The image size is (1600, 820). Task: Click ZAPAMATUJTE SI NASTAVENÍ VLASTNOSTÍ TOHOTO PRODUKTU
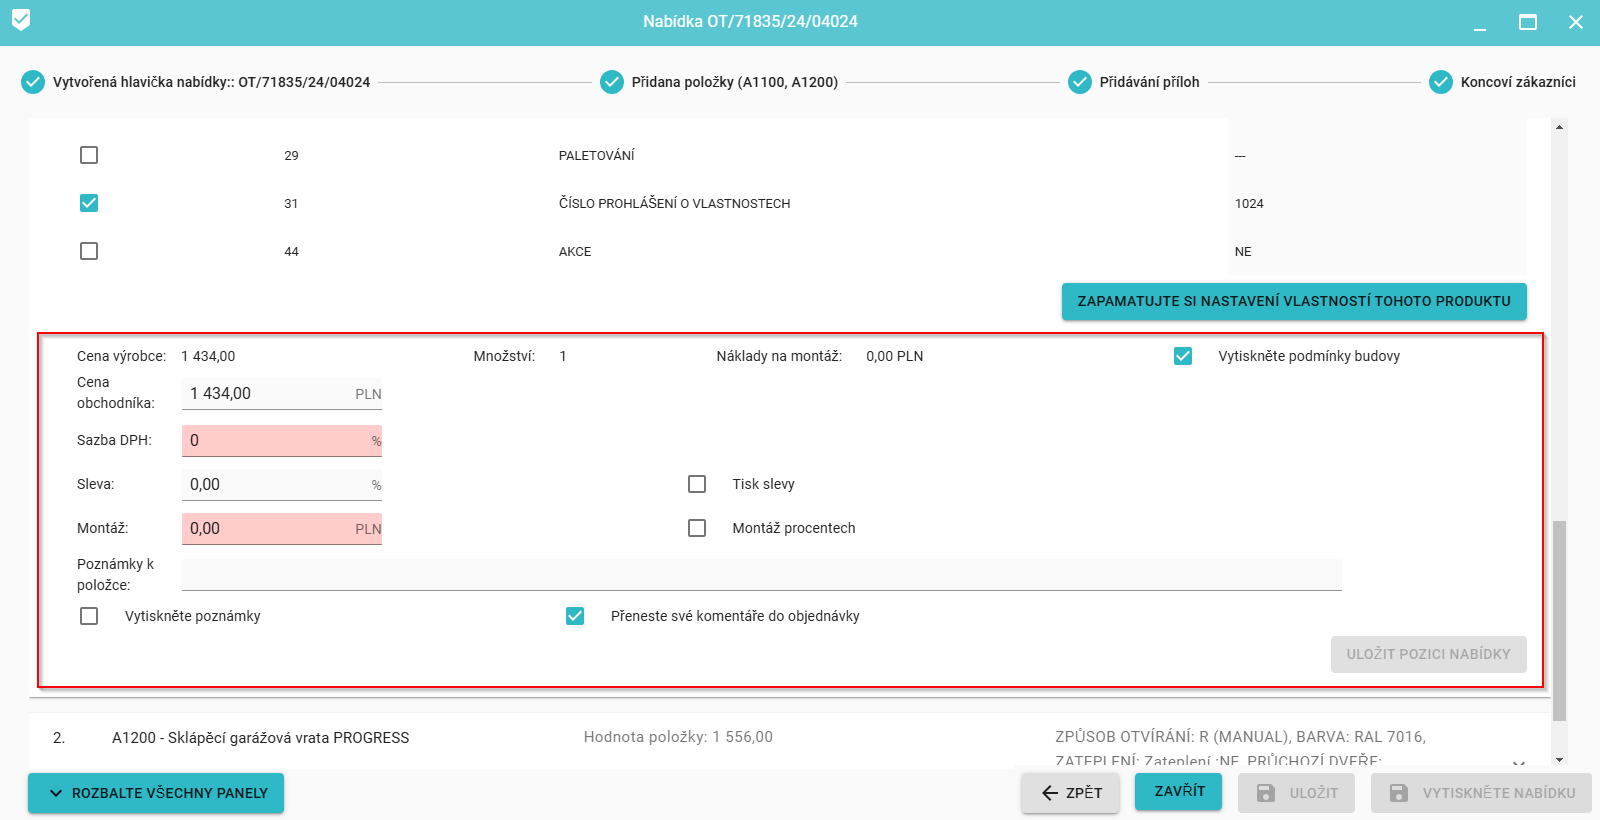pos(1294,301)
